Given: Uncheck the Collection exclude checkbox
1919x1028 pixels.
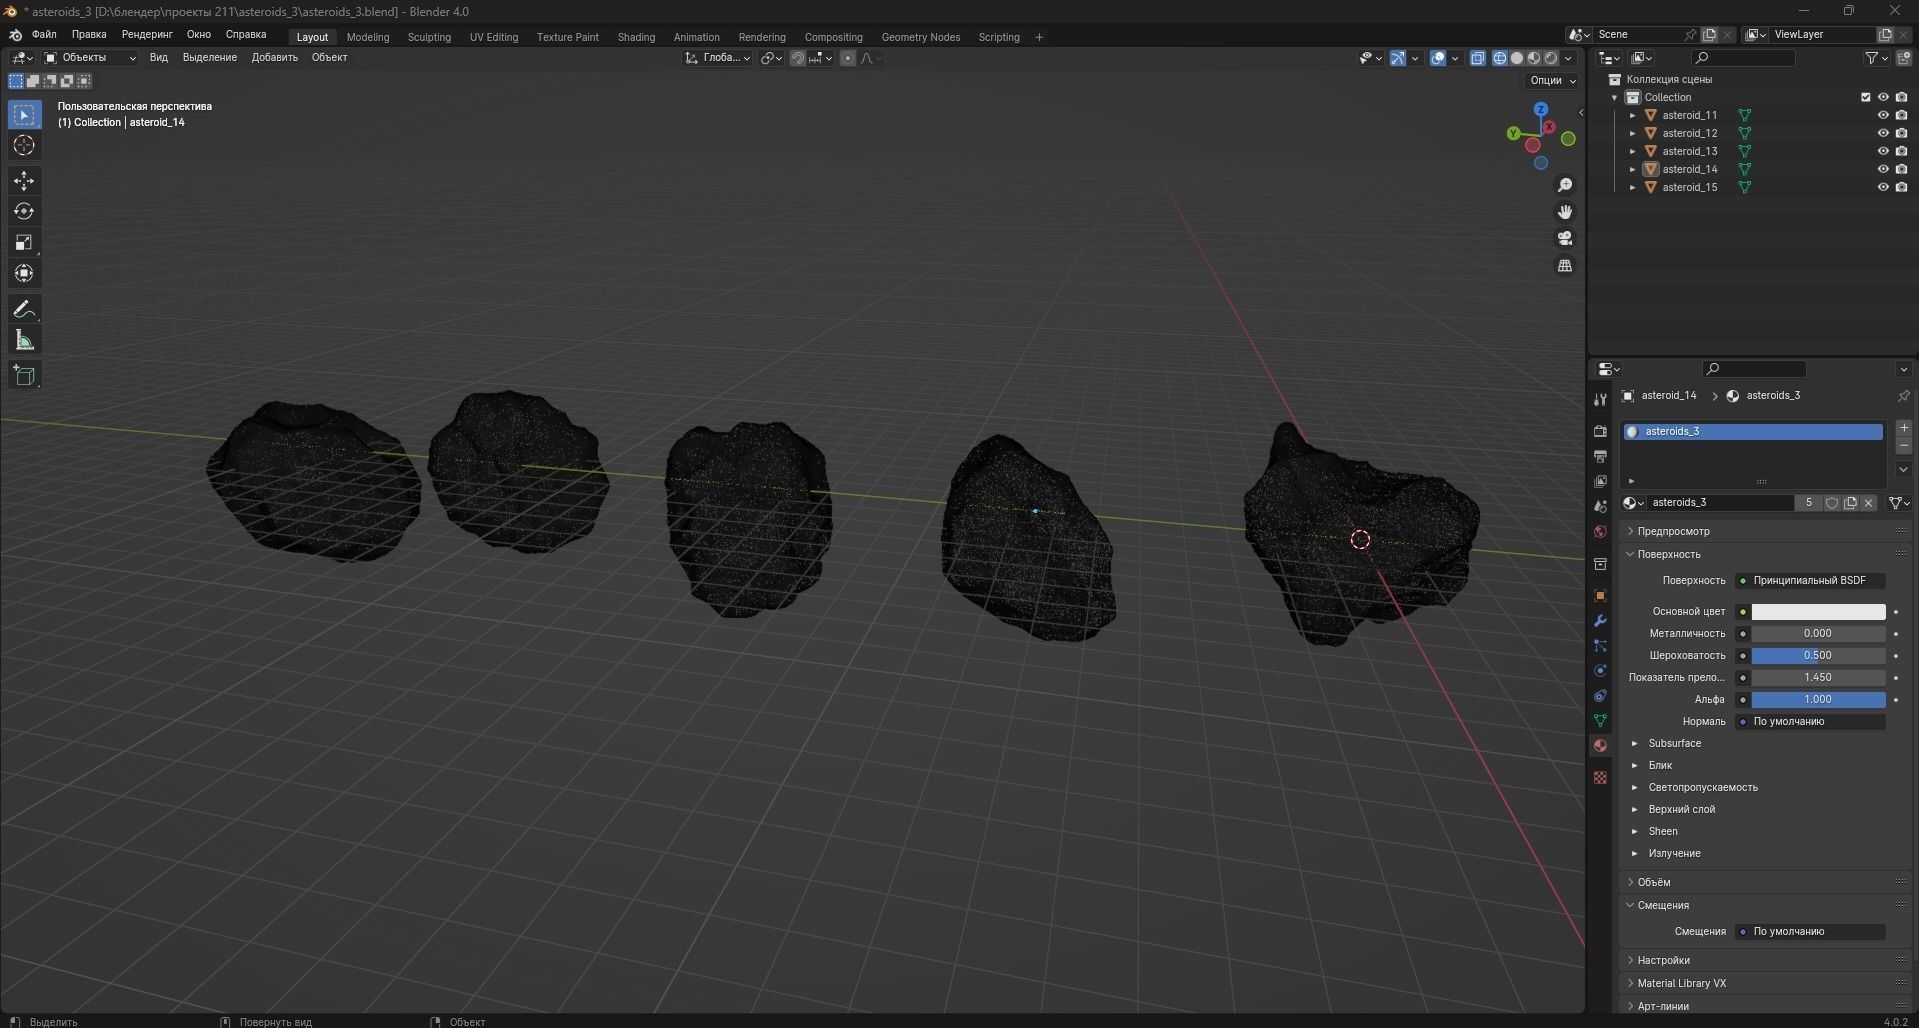Looking at the screenshot, I should [x=1865, y=97].
